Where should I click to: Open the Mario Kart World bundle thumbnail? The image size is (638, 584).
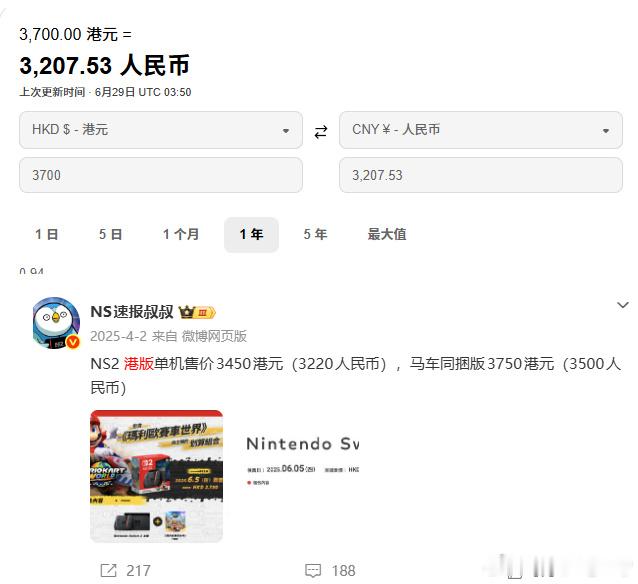(x=157, y=476)
